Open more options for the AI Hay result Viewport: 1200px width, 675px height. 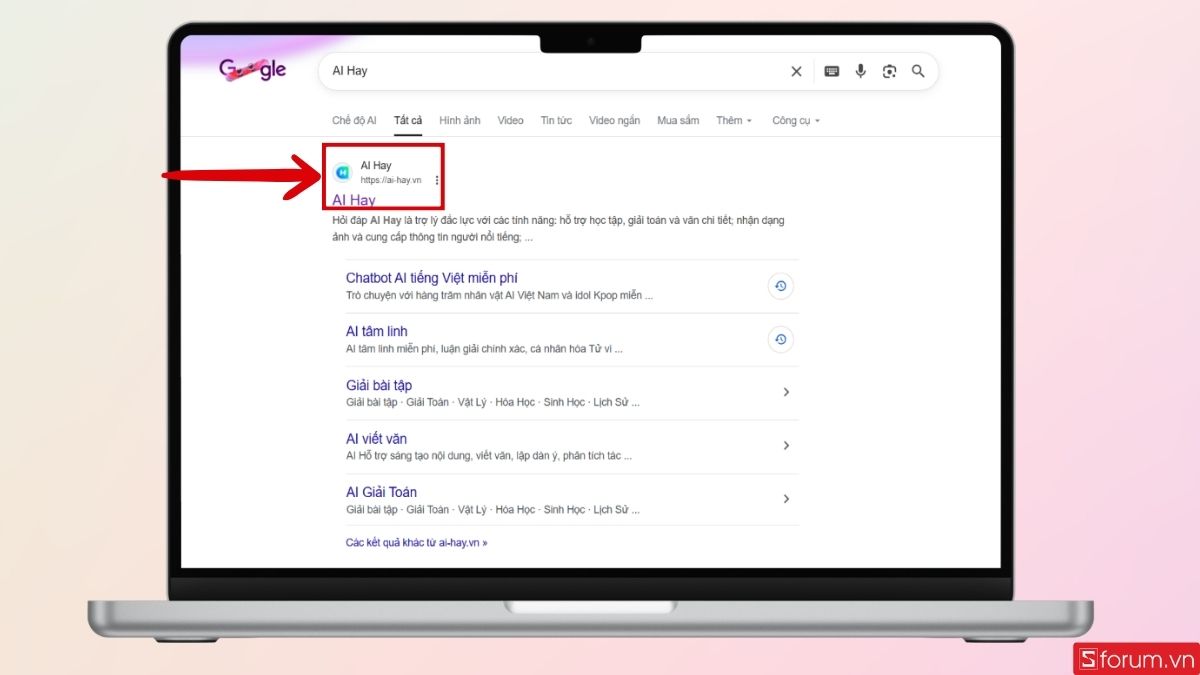click(436, 179)
